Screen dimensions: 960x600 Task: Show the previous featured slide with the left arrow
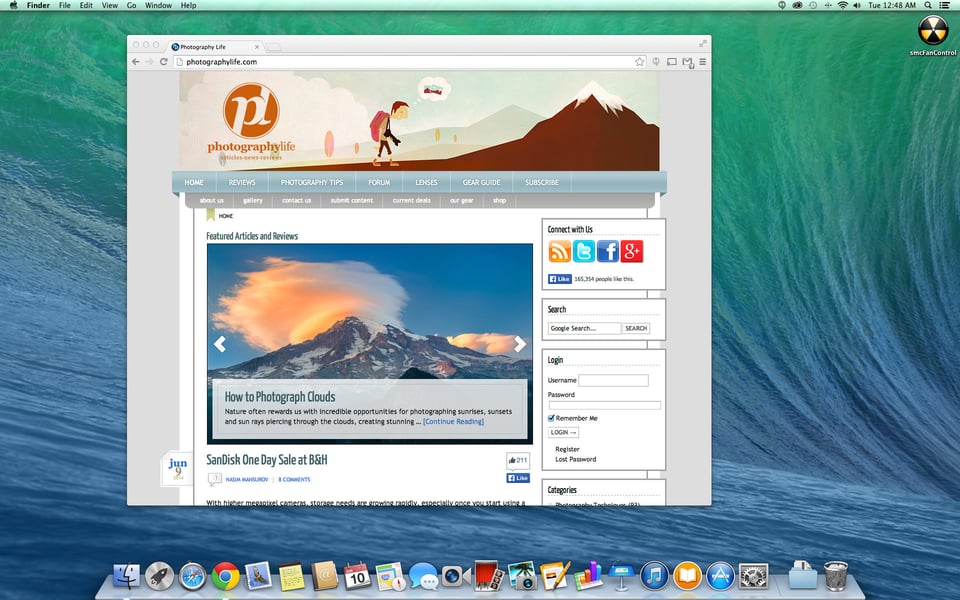[x=220, y=344]
